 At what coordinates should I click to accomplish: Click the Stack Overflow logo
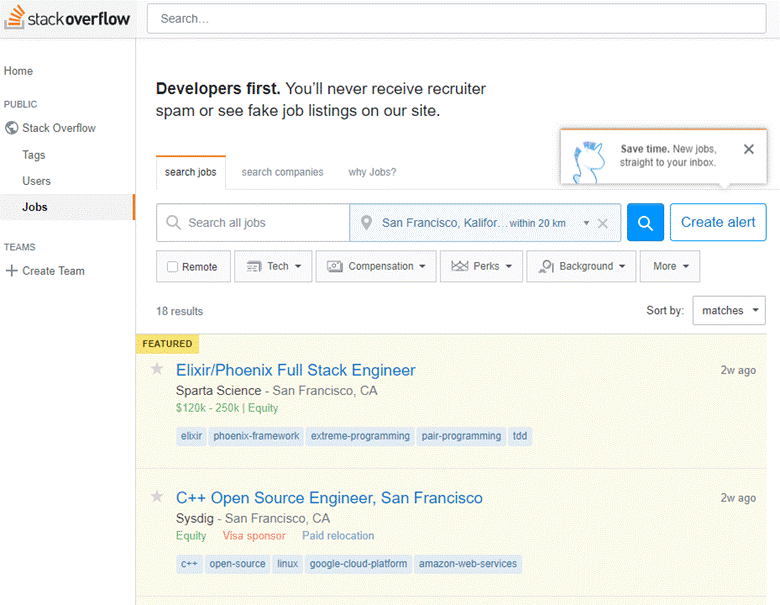(67, 19)
